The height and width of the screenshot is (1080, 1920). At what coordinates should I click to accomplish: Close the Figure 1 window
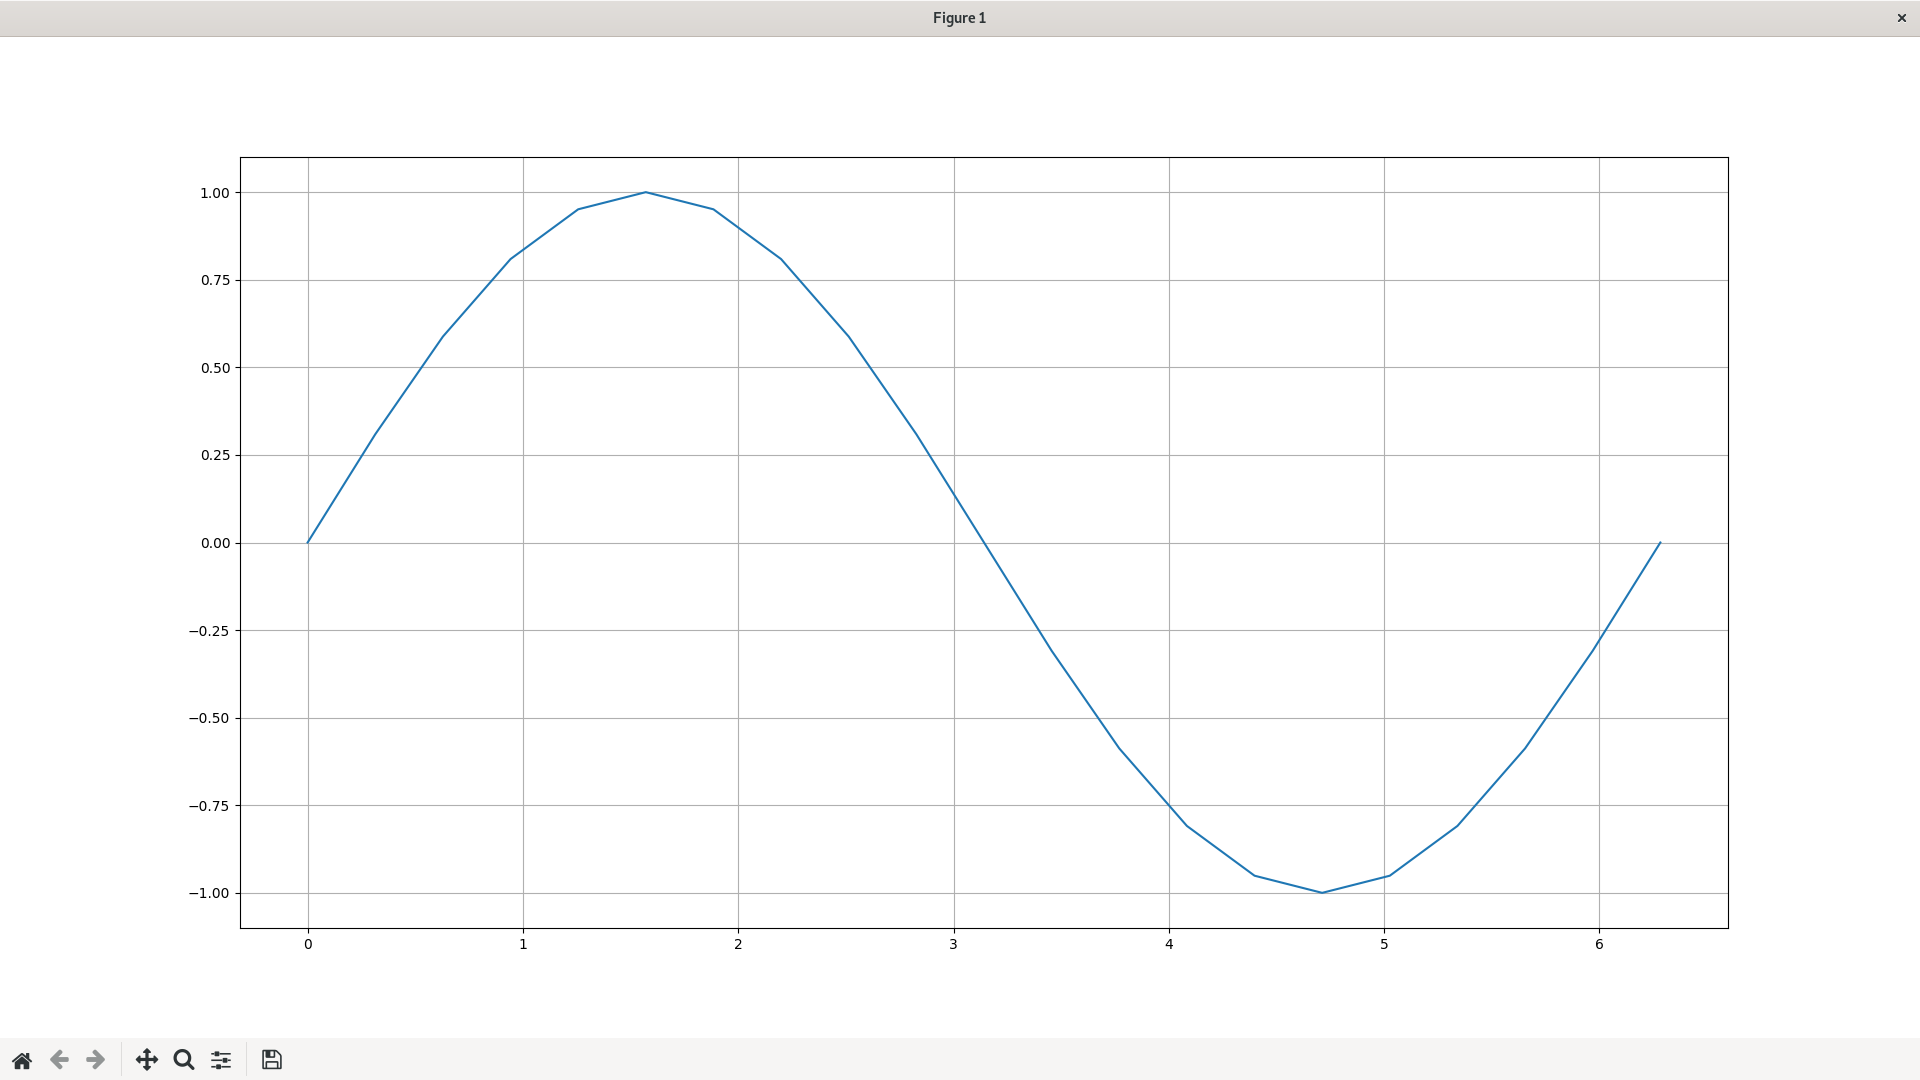point(1901,18)
